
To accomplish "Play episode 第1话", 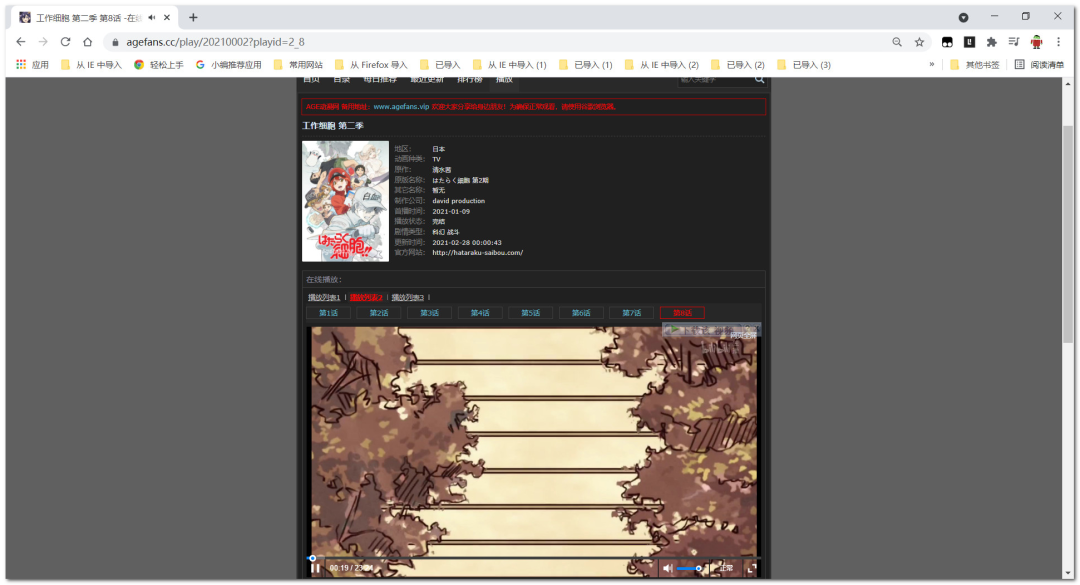I will pos(328,313).
